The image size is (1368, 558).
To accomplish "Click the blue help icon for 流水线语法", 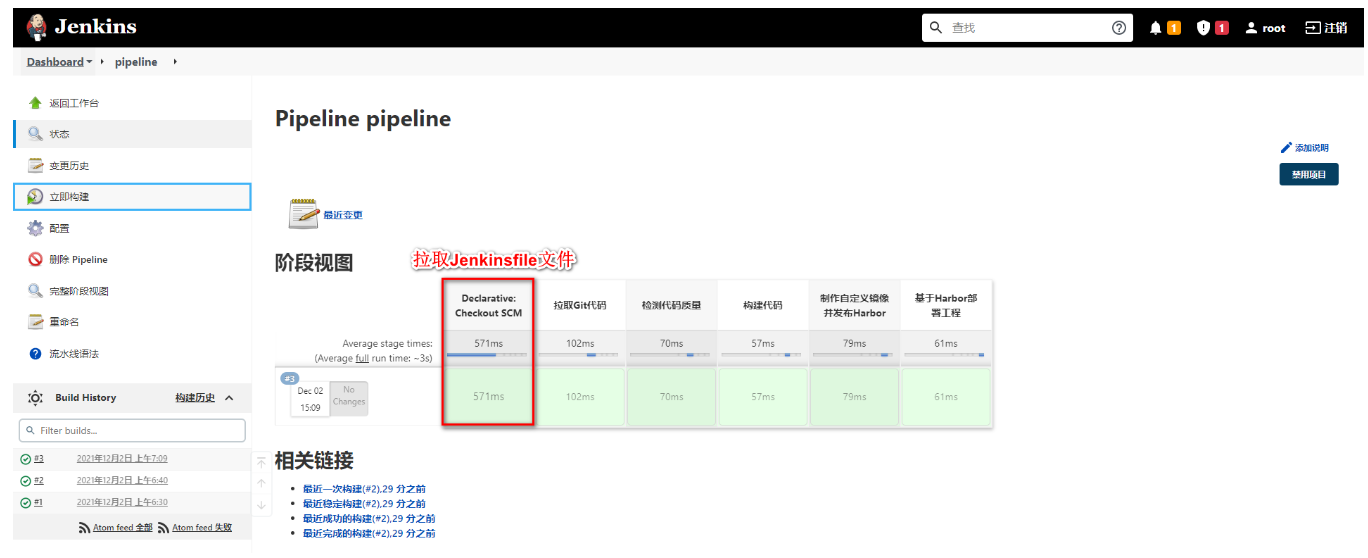I will point(35,354).
